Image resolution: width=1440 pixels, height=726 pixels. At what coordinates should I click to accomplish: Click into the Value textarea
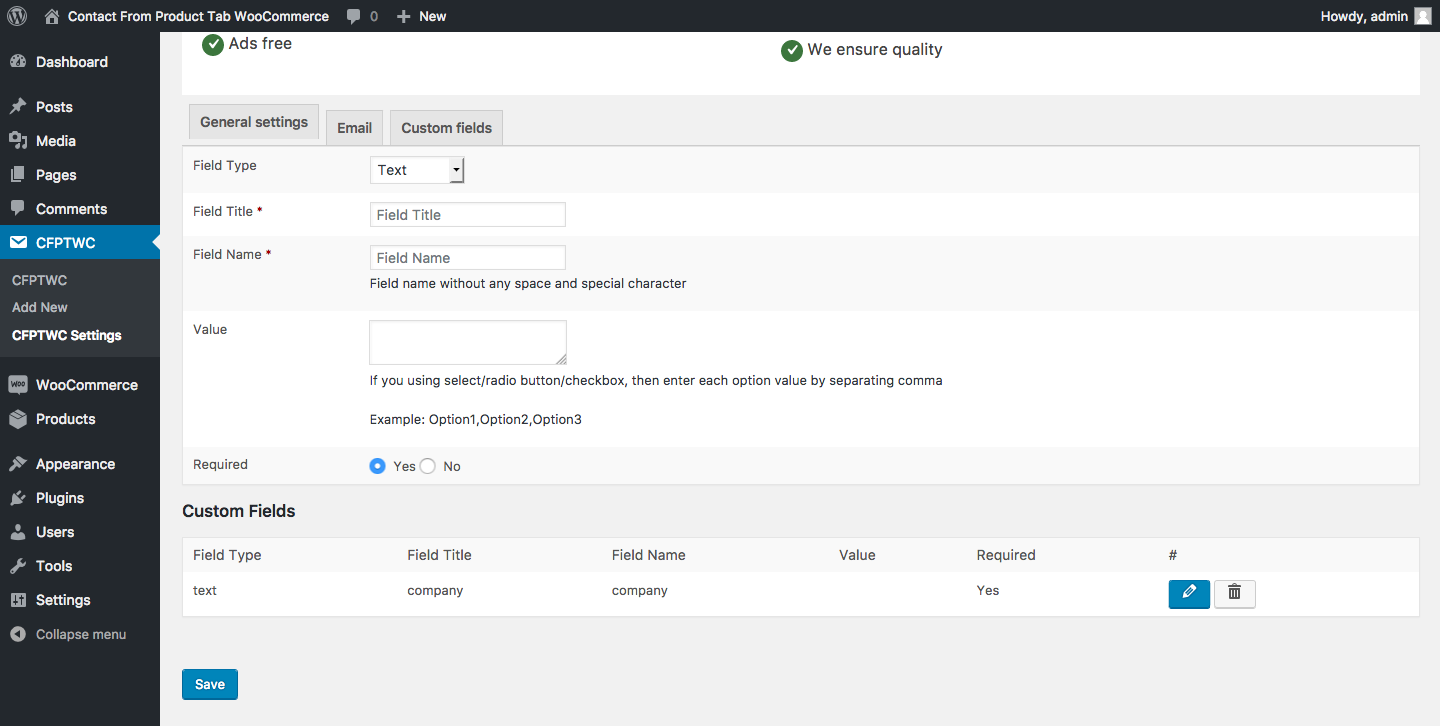pyautogui.click(x=468, y=342)
